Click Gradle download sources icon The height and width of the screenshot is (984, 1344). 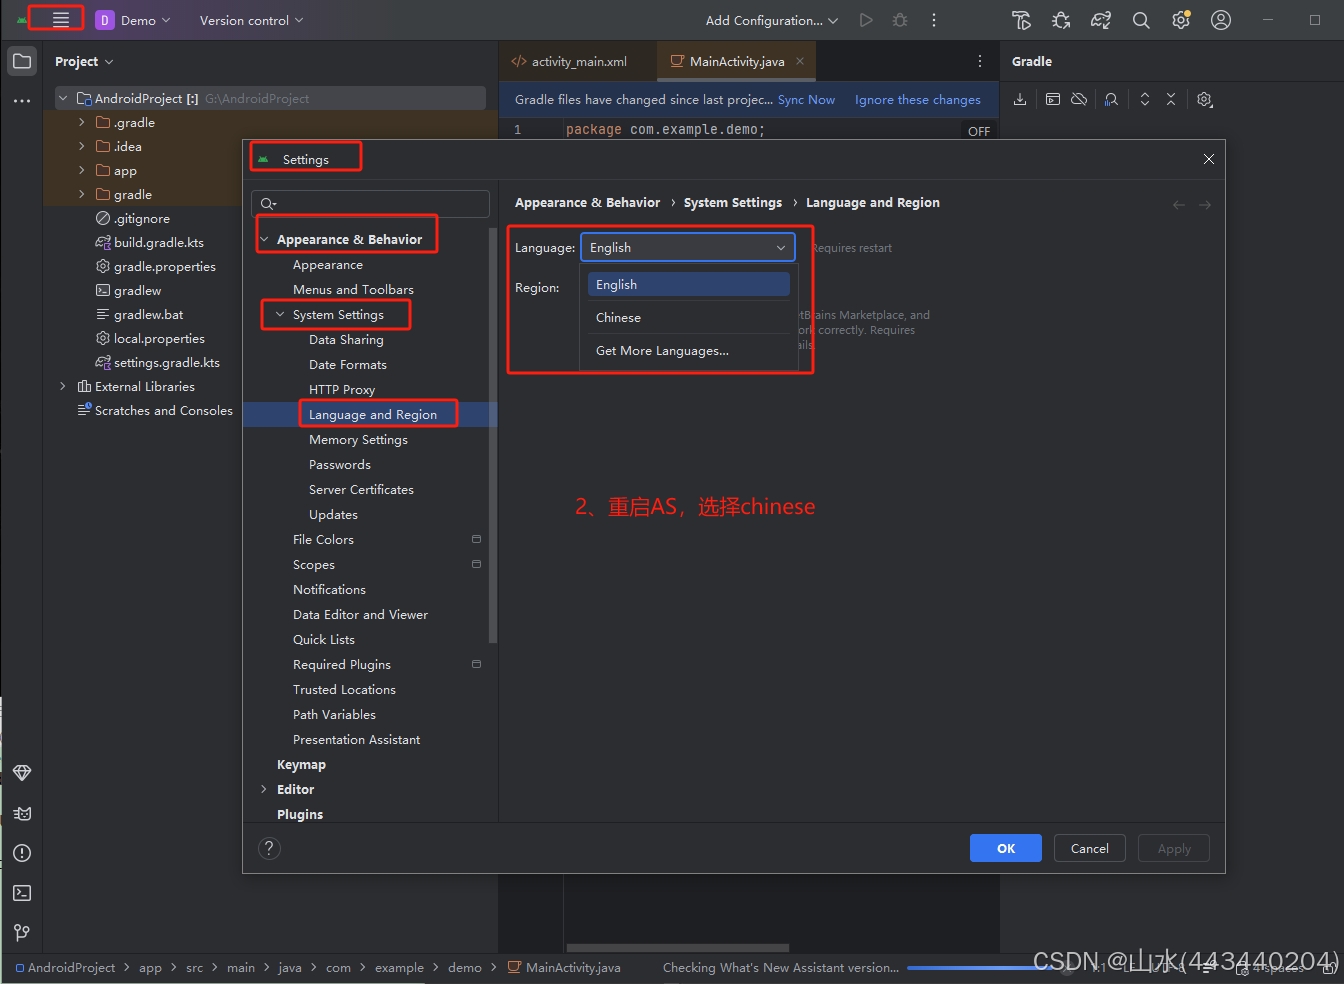click(1020, 99)
